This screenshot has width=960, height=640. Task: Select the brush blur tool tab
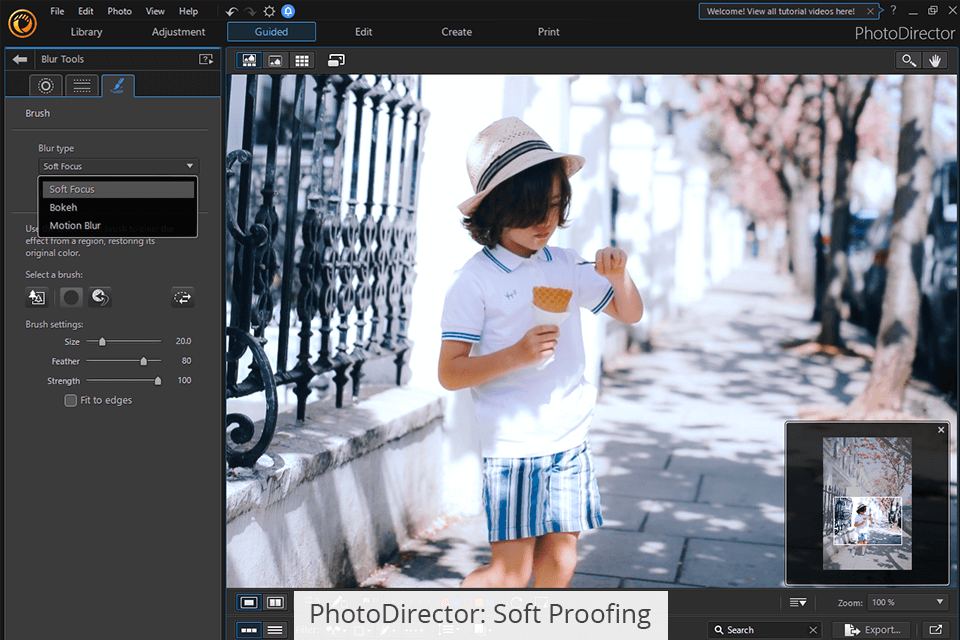pyautogui.click(x=118, y=86)
